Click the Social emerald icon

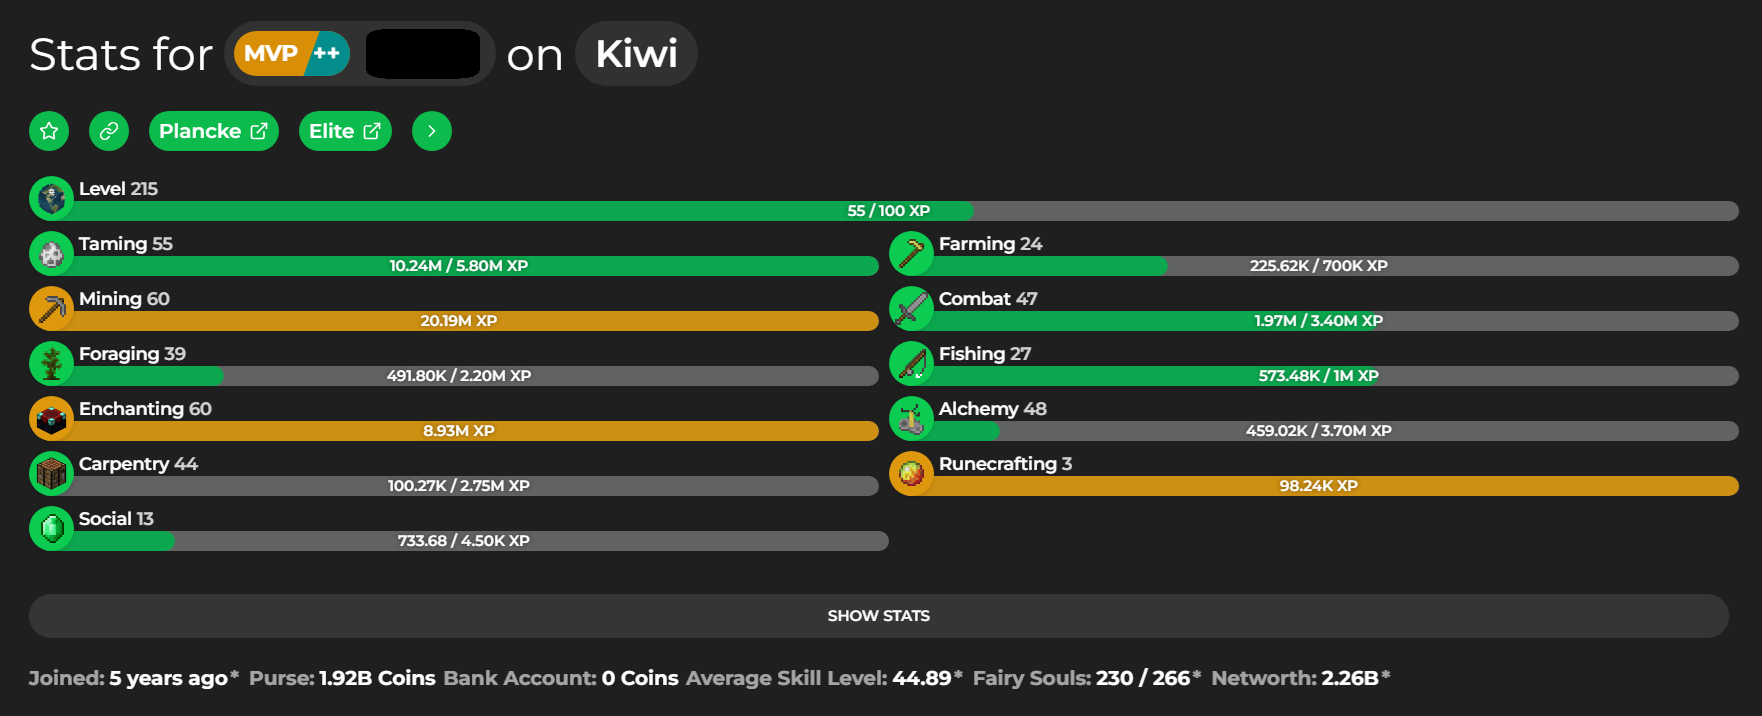click(x=52, y=529)
